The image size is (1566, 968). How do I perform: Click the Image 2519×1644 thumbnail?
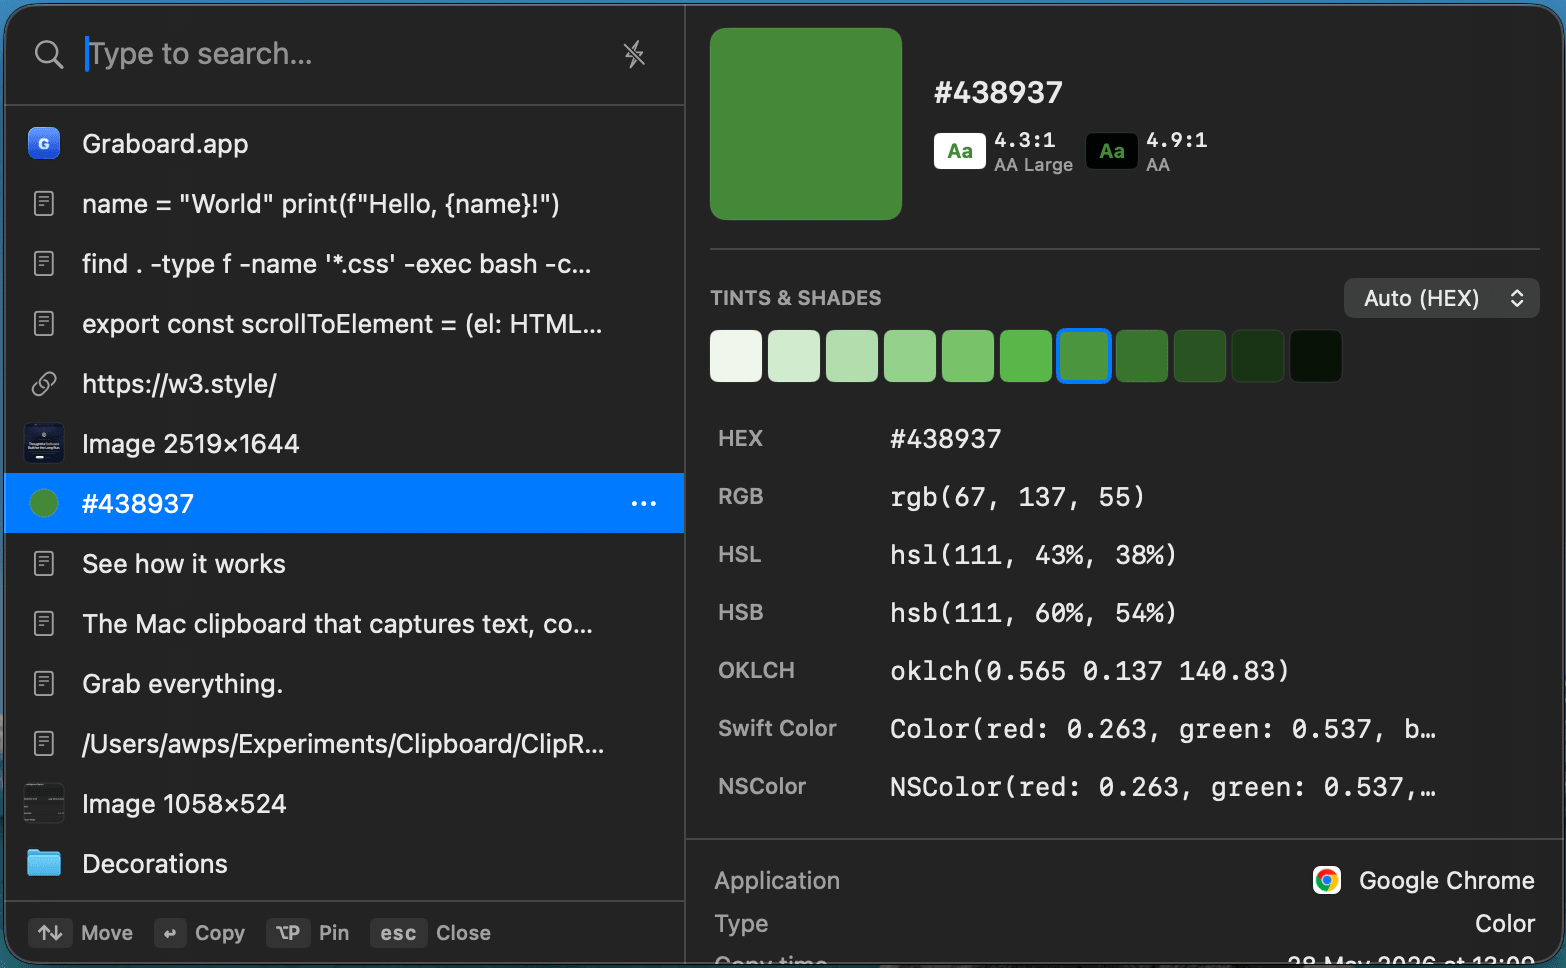[44, 444]
